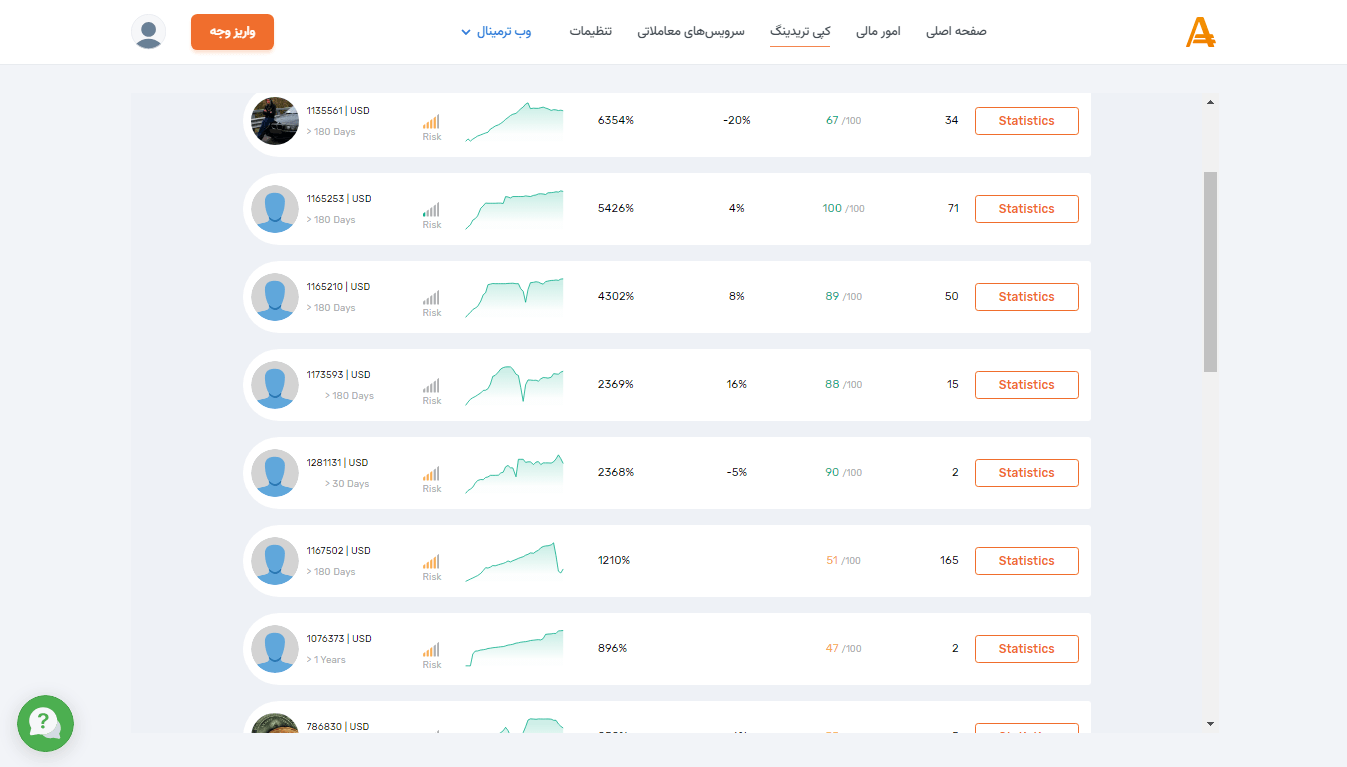View Statistics for trader 1165253

point(1026,208)
